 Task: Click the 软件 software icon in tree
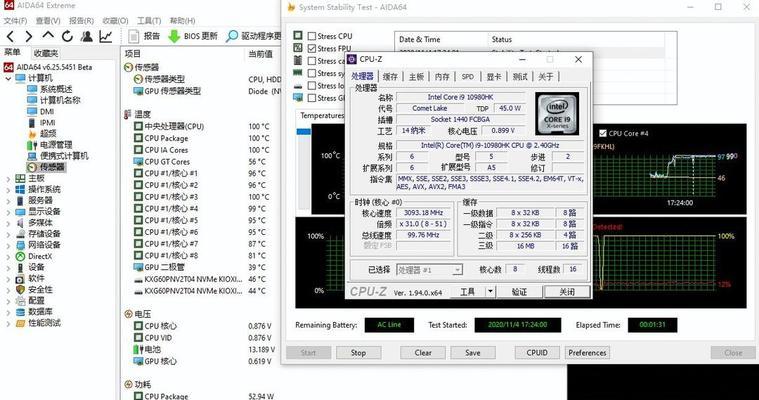(x=20, y=278)
